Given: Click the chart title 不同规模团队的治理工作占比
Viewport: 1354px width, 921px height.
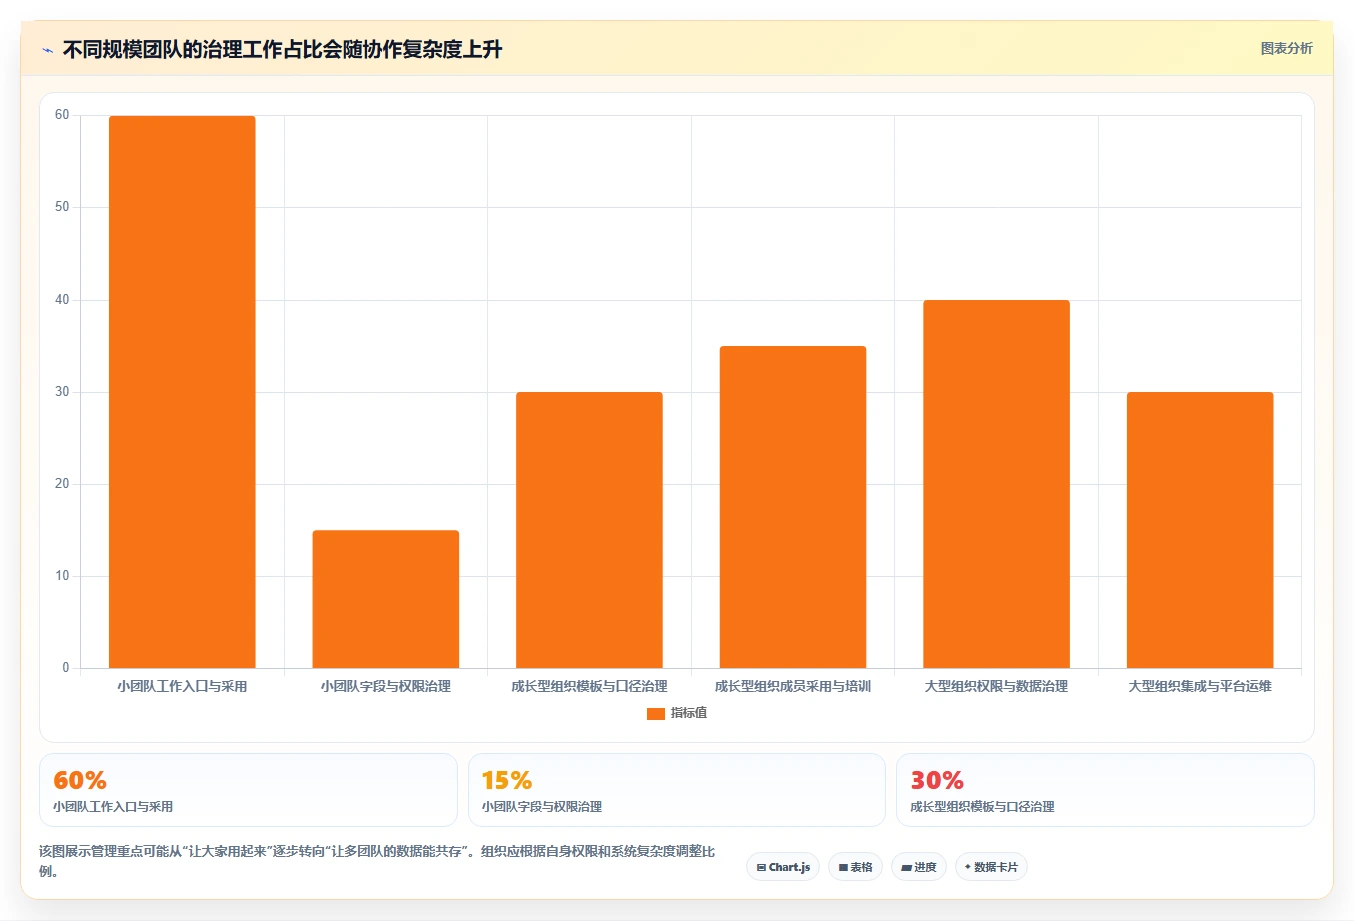Looking at the screenshot, I should pyautogui.click(x=282, y=49).
